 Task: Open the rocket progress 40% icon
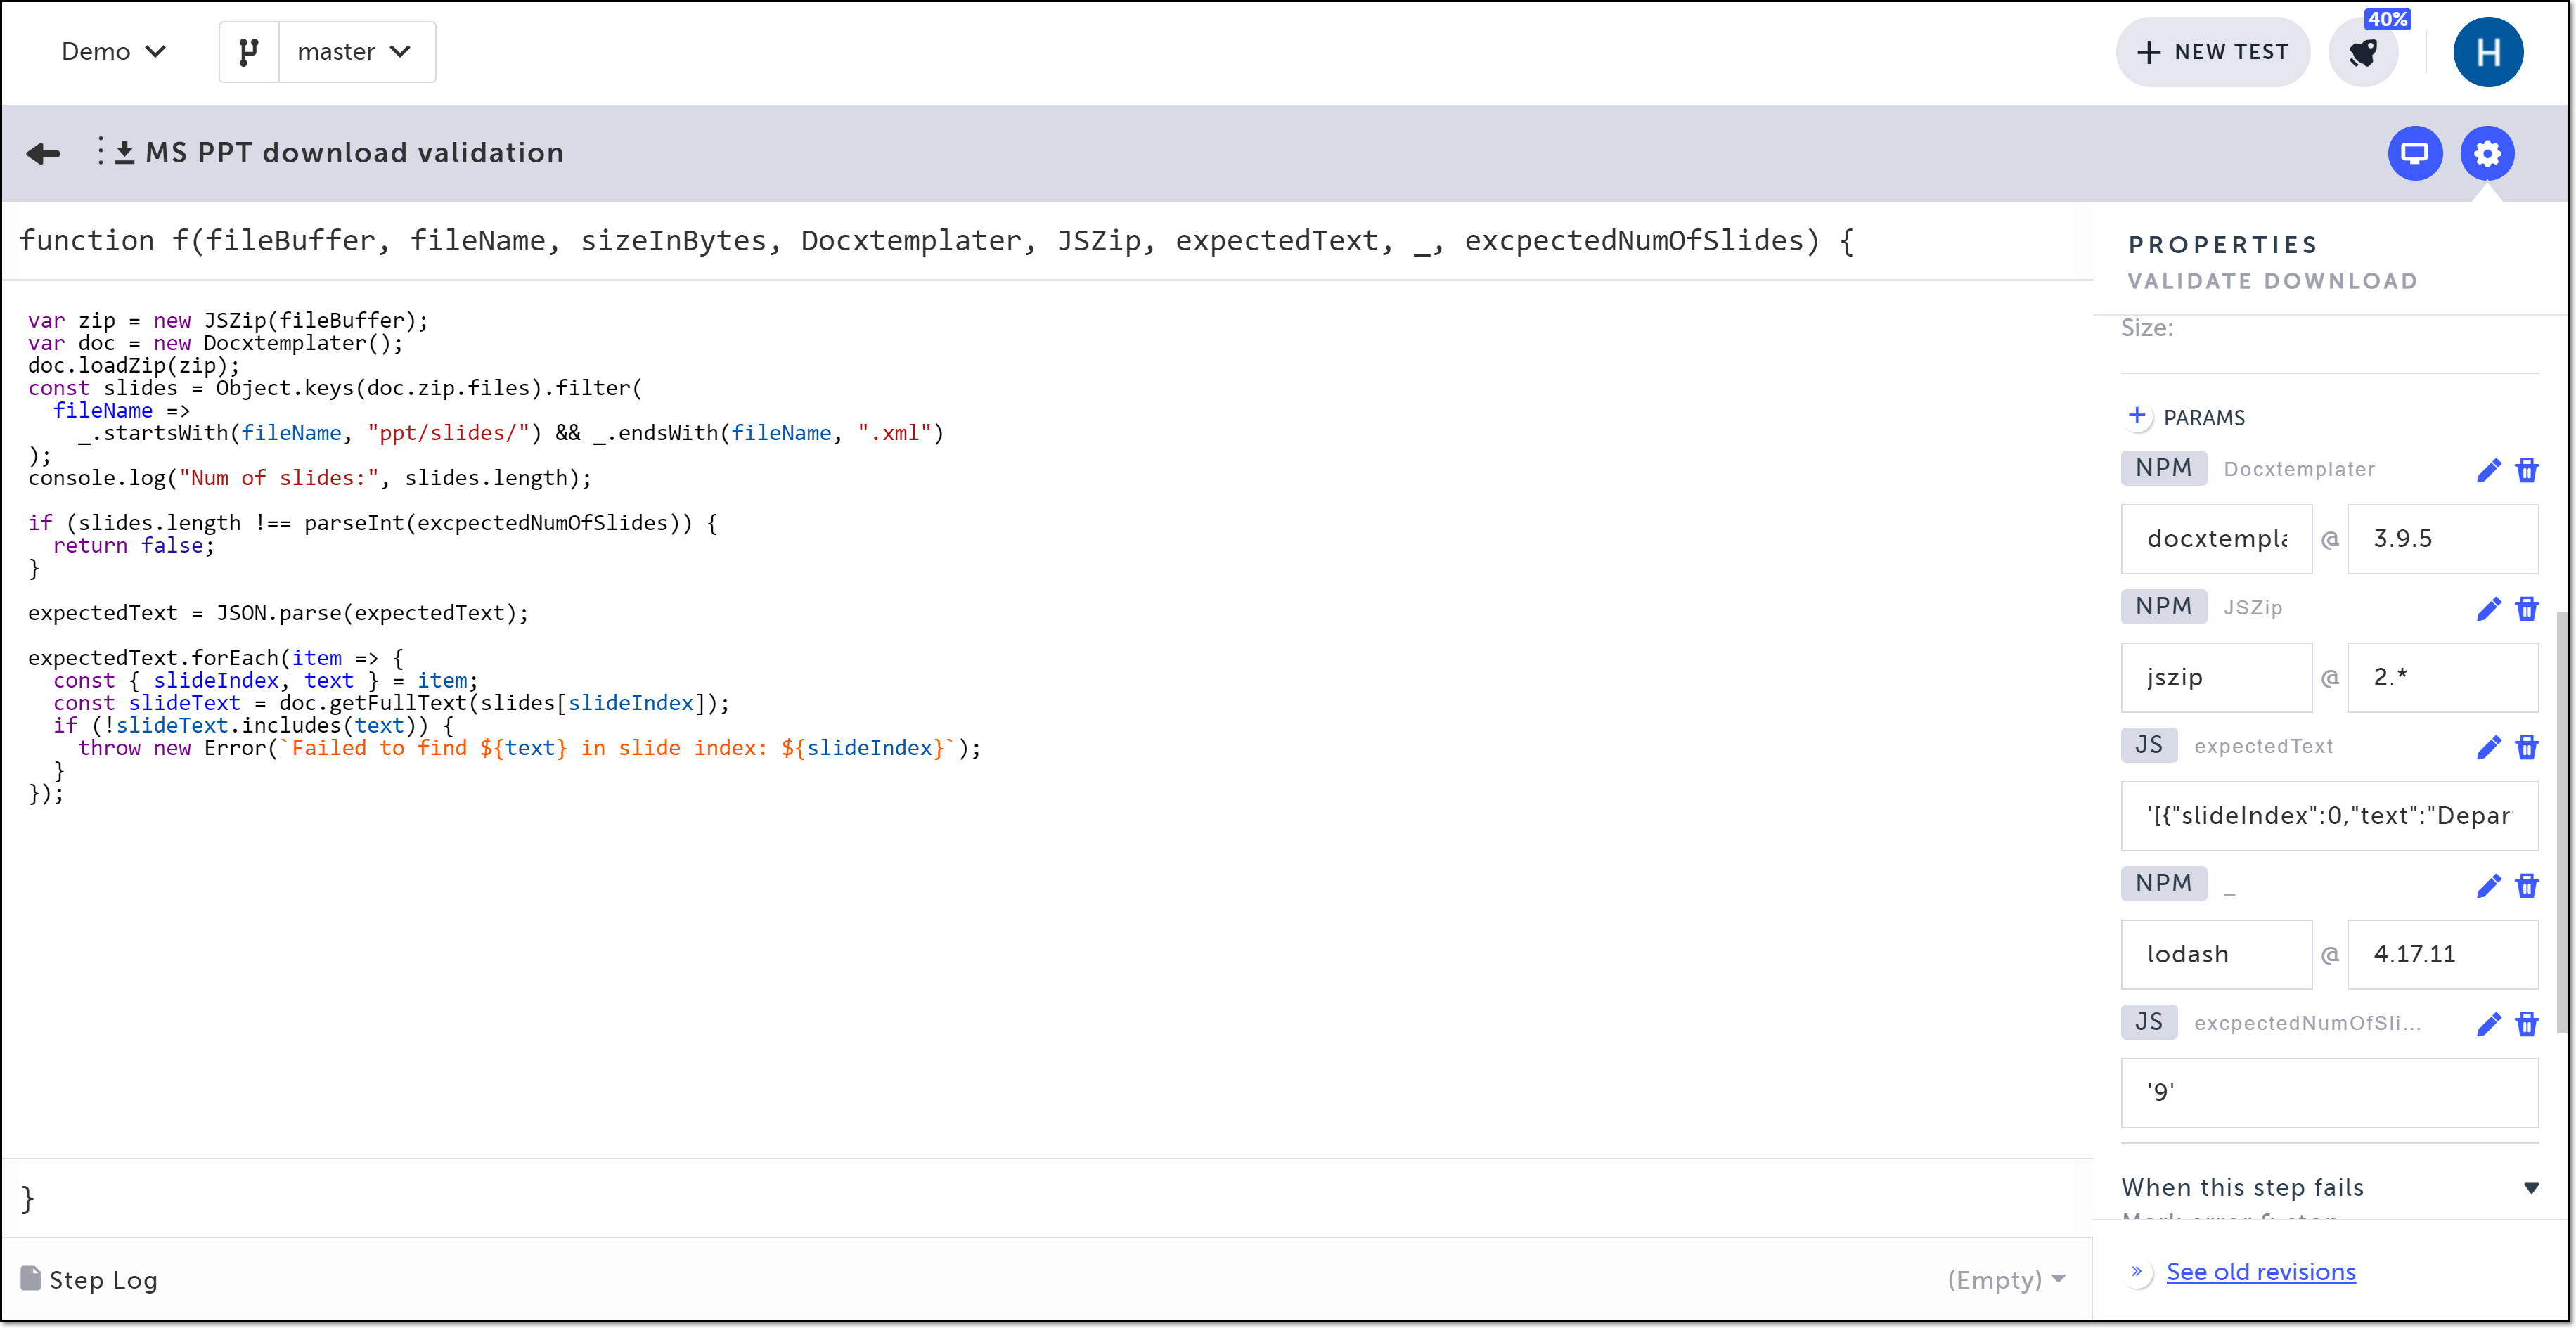(2364, 53)
